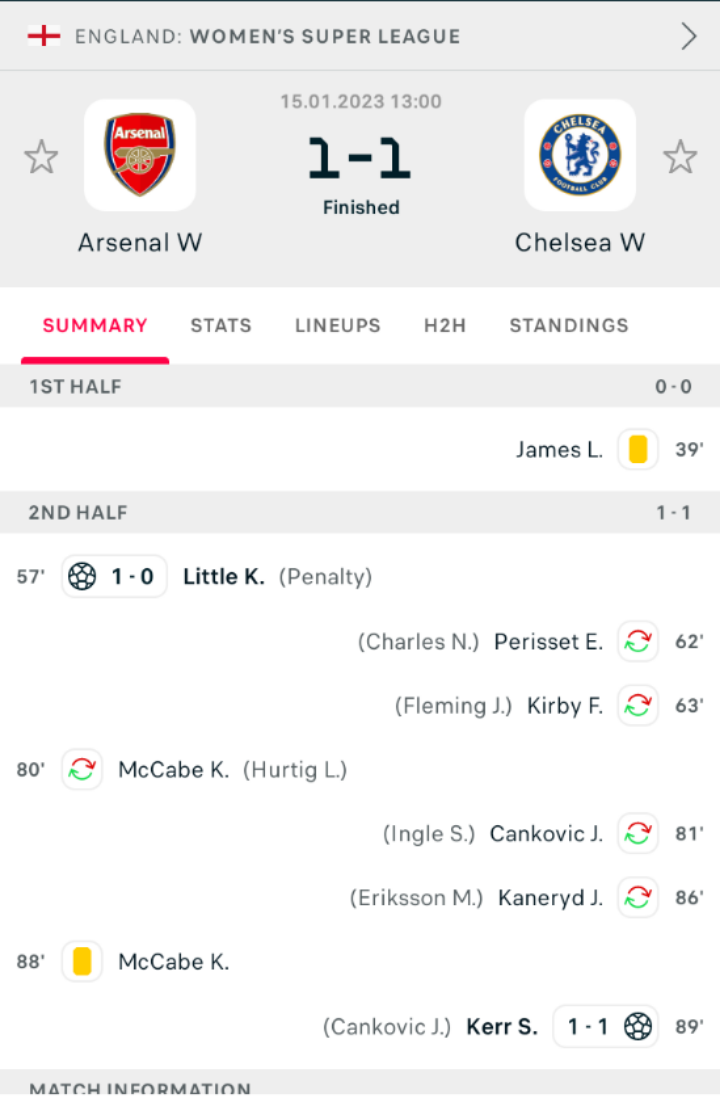This screenshot has width=720, height=1098.
Task: Go to the H2H tab
Action: pyautogui.click(x=445, y=326)
